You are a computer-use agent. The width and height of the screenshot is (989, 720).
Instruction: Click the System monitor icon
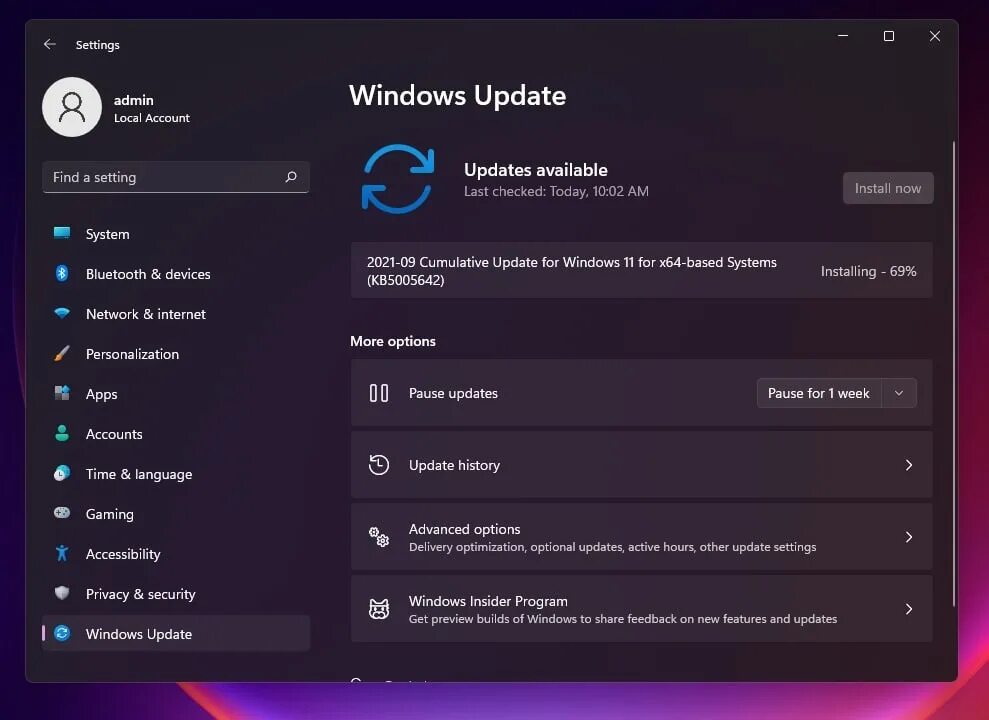62,233
